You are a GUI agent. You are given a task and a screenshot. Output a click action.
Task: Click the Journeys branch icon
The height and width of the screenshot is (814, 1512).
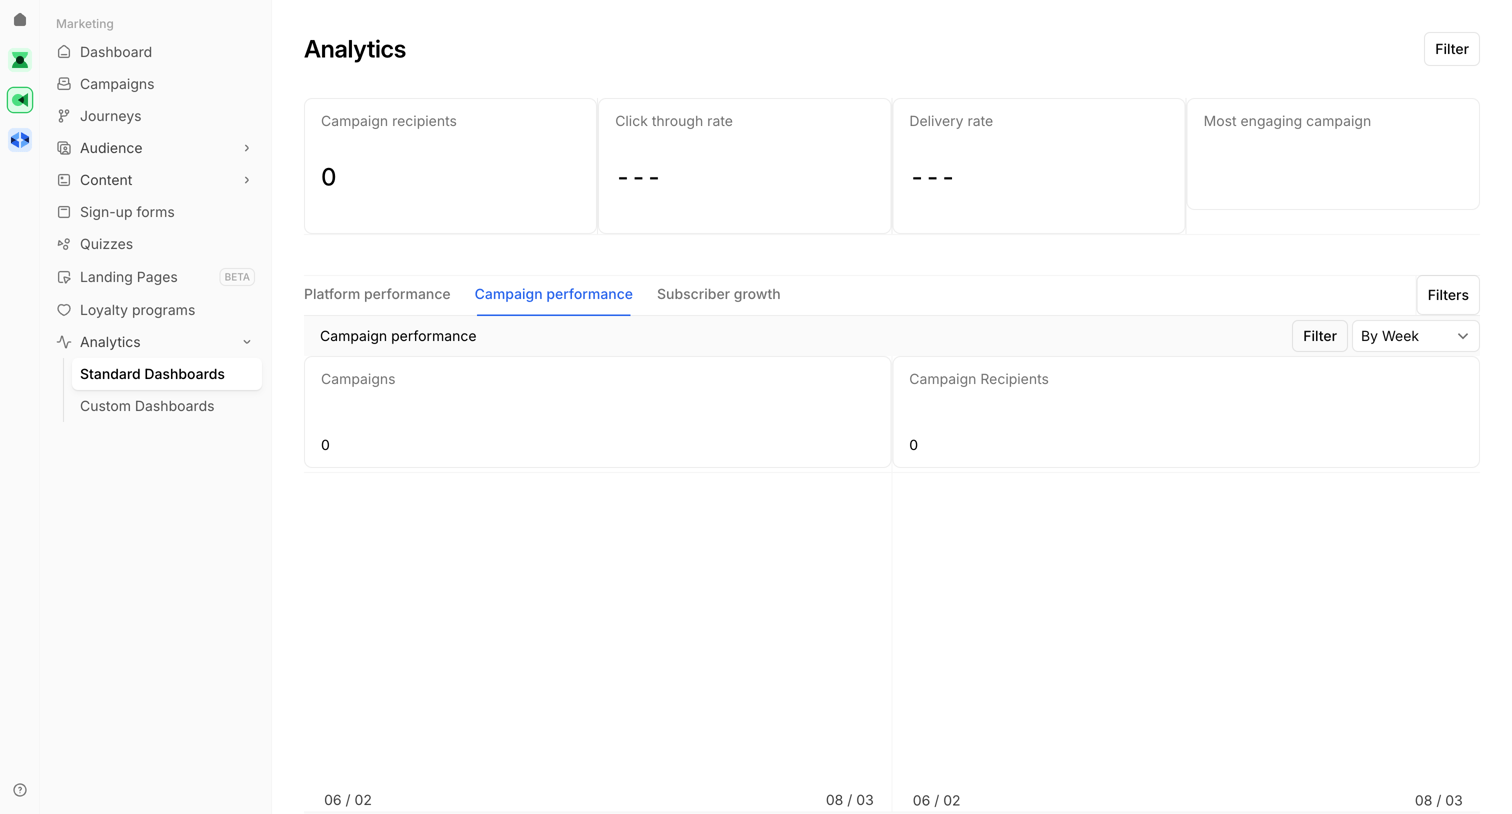tap(64, 116)
